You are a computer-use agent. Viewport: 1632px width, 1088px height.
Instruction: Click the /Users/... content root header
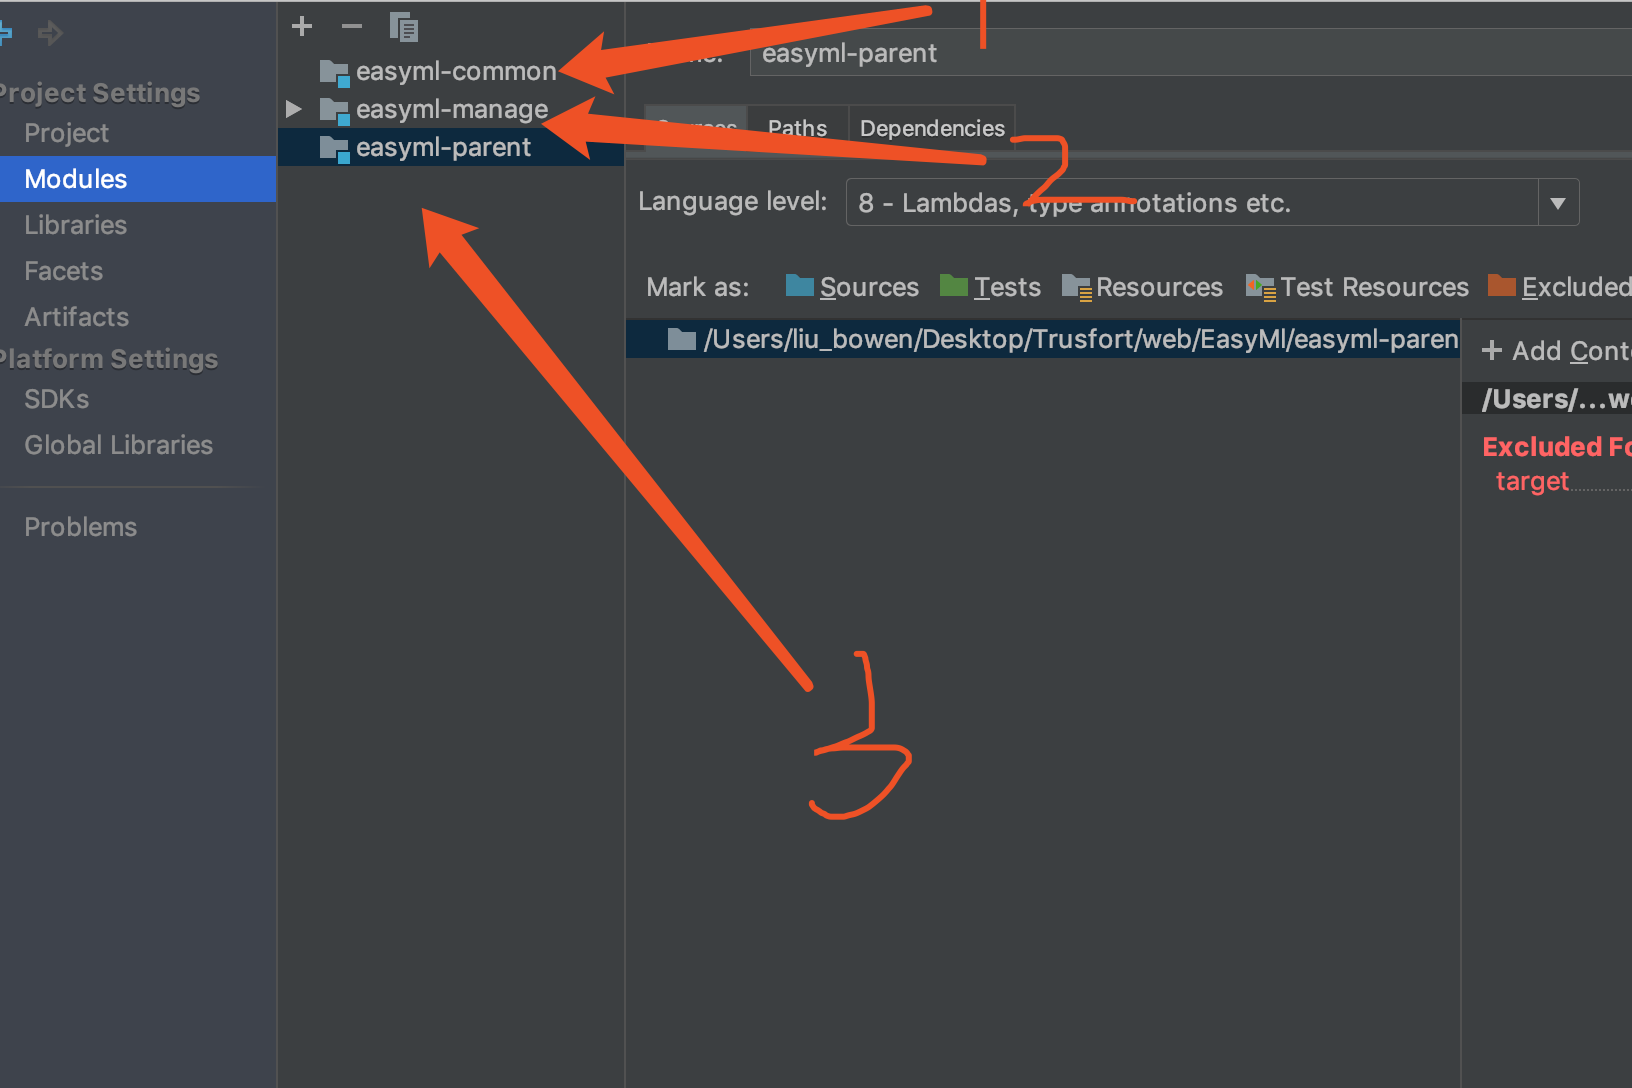point(1547,399)
